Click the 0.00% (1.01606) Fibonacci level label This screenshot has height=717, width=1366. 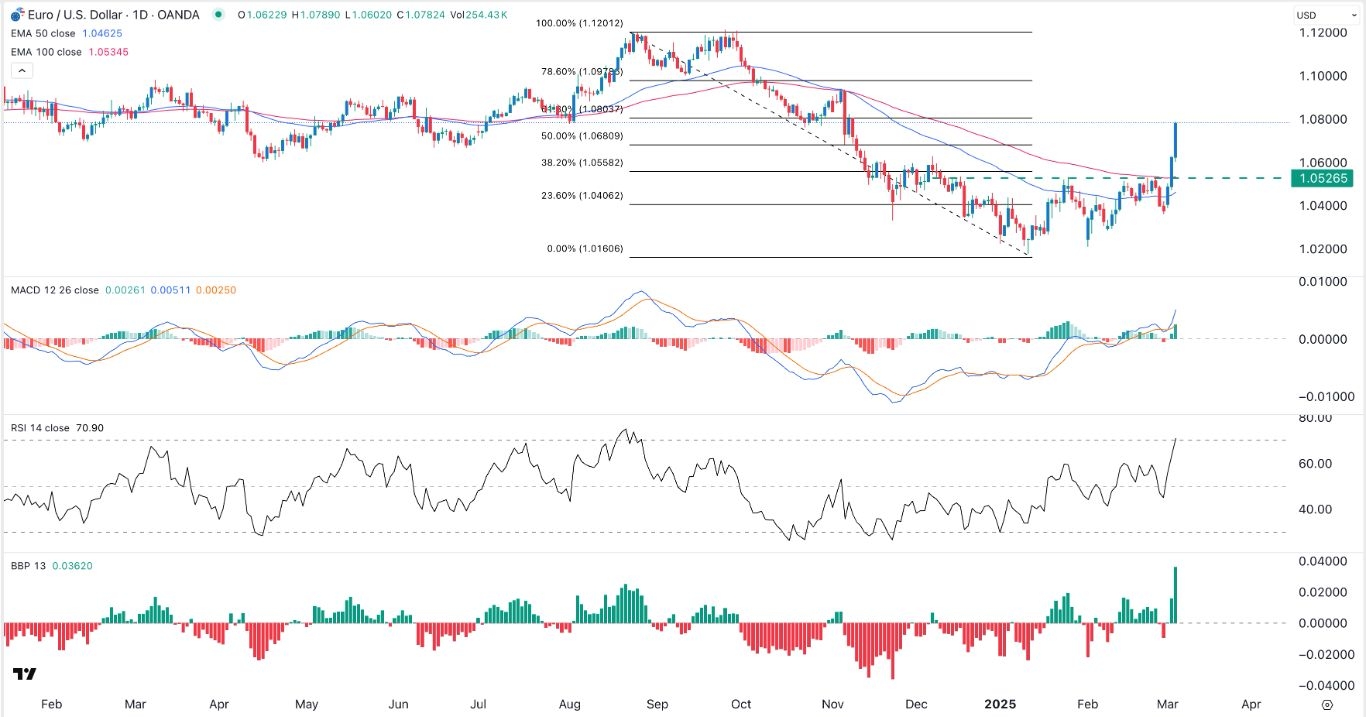(x=585, y=247)
